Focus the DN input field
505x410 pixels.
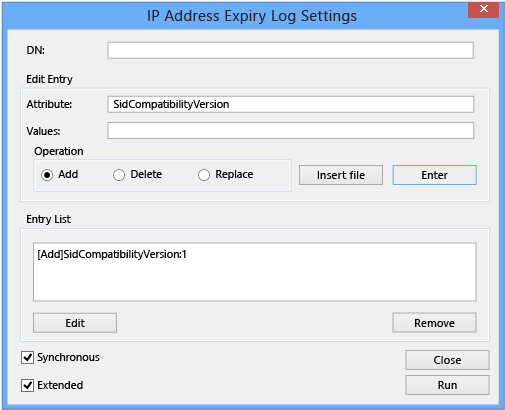(x=290, y=50)
